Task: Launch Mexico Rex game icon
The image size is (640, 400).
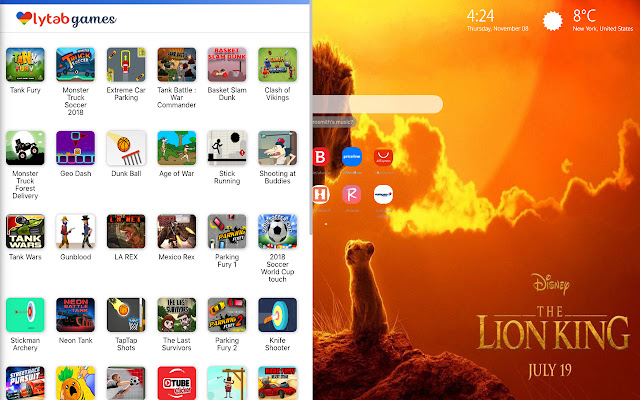Action: click(x=177, y=231)
